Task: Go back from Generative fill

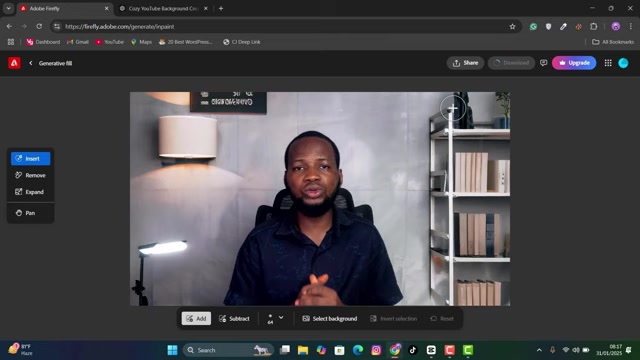Action: tap(31, 63)
